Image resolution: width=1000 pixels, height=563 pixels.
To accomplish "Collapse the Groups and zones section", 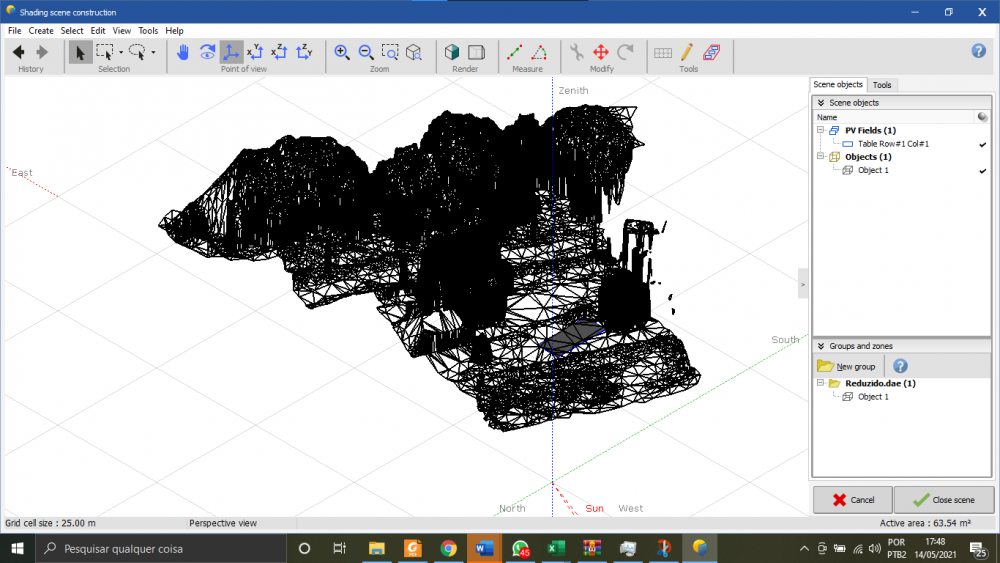I will coord(821,346).
